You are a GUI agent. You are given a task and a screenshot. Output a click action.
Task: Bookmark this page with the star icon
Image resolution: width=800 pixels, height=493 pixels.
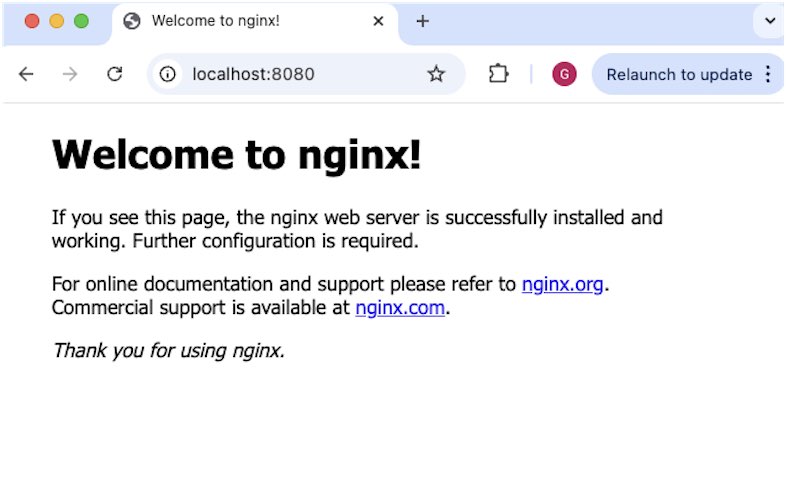click(436, 75)
